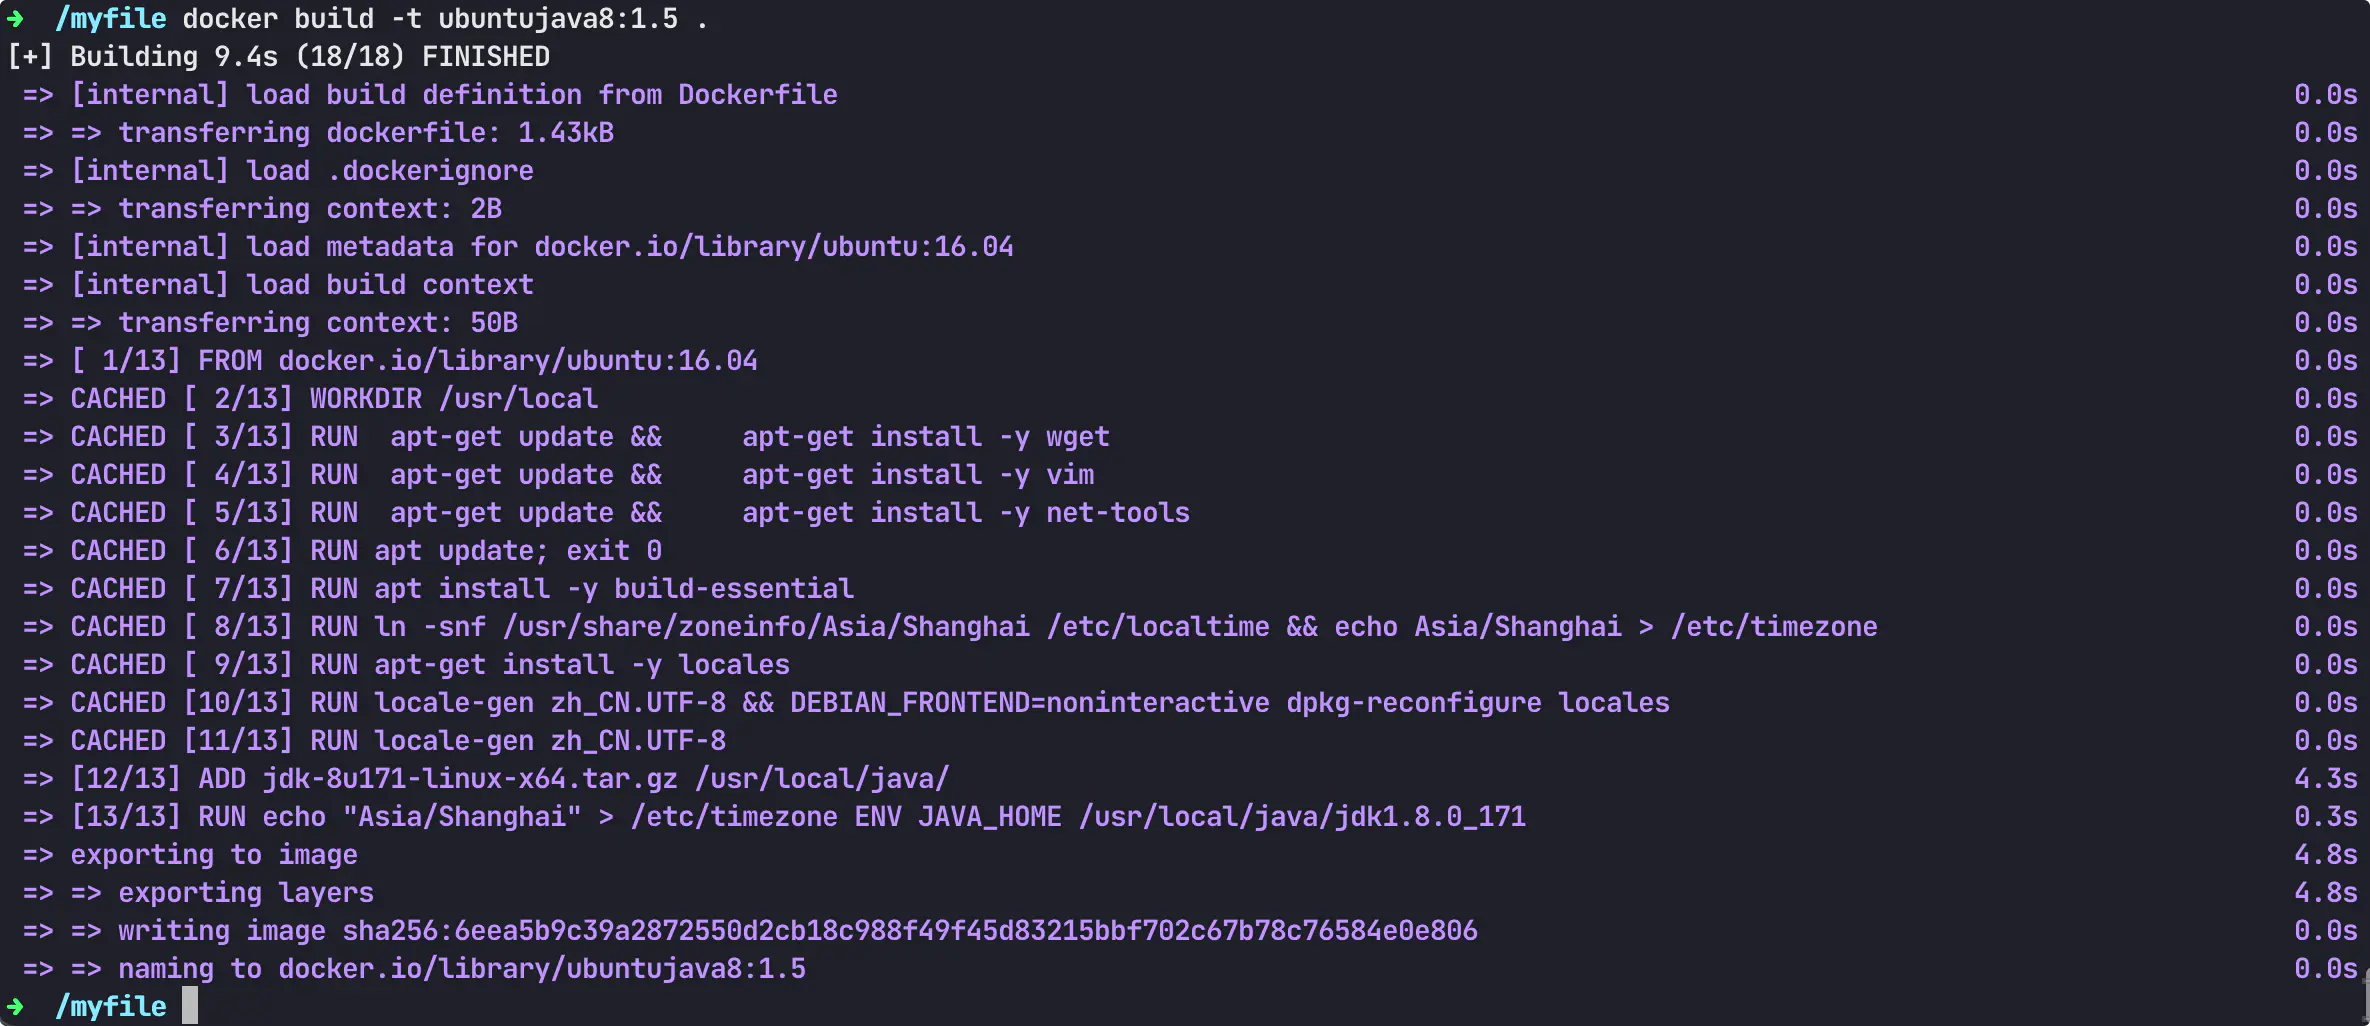Click the terminal cursor block after the final /myfile prompt
Screen dimensions: 2370x1026
pos(190,1006)
